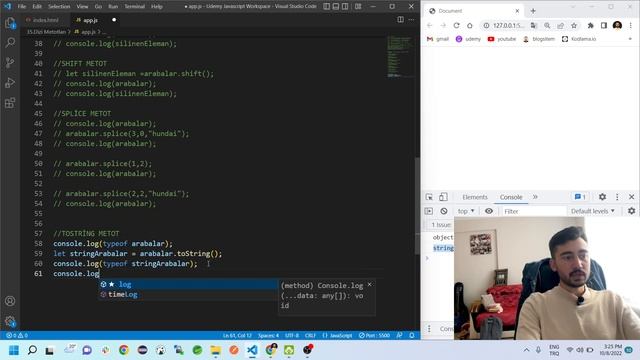Click the Chrome address bar 127.0.0.1
Screen dimensions: 640x360
pos(509,25)
